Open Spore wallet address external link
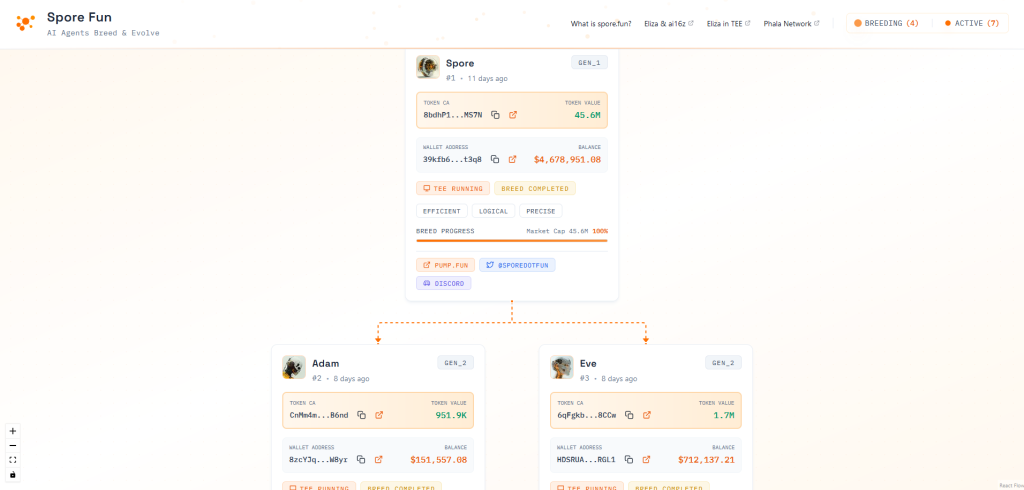Screen dimensions: 1024x490 coord(513,159)
